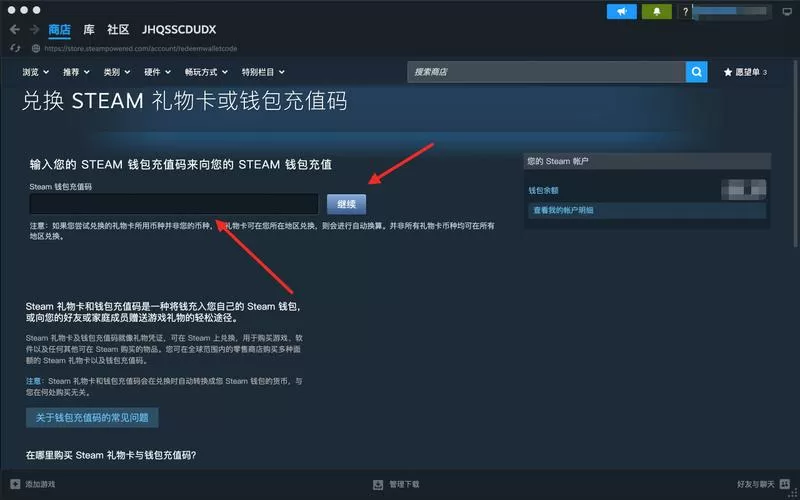Expand the 特别栏目 dropdown menu

pos(263,72)
